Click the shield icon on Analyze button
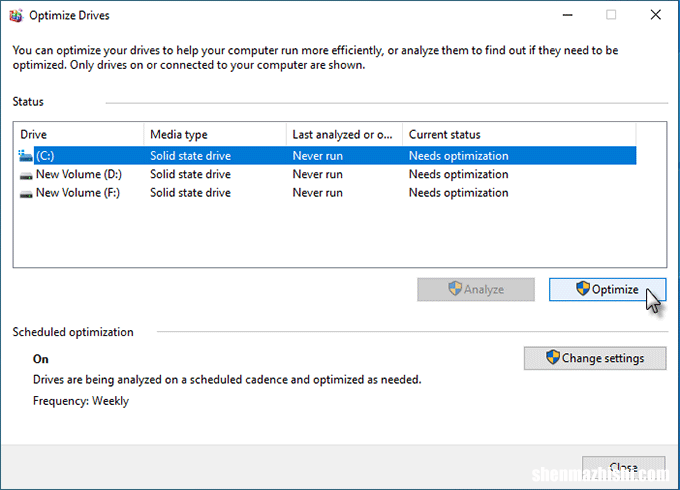Screen dimensions: 680x490 coord(455,289)
